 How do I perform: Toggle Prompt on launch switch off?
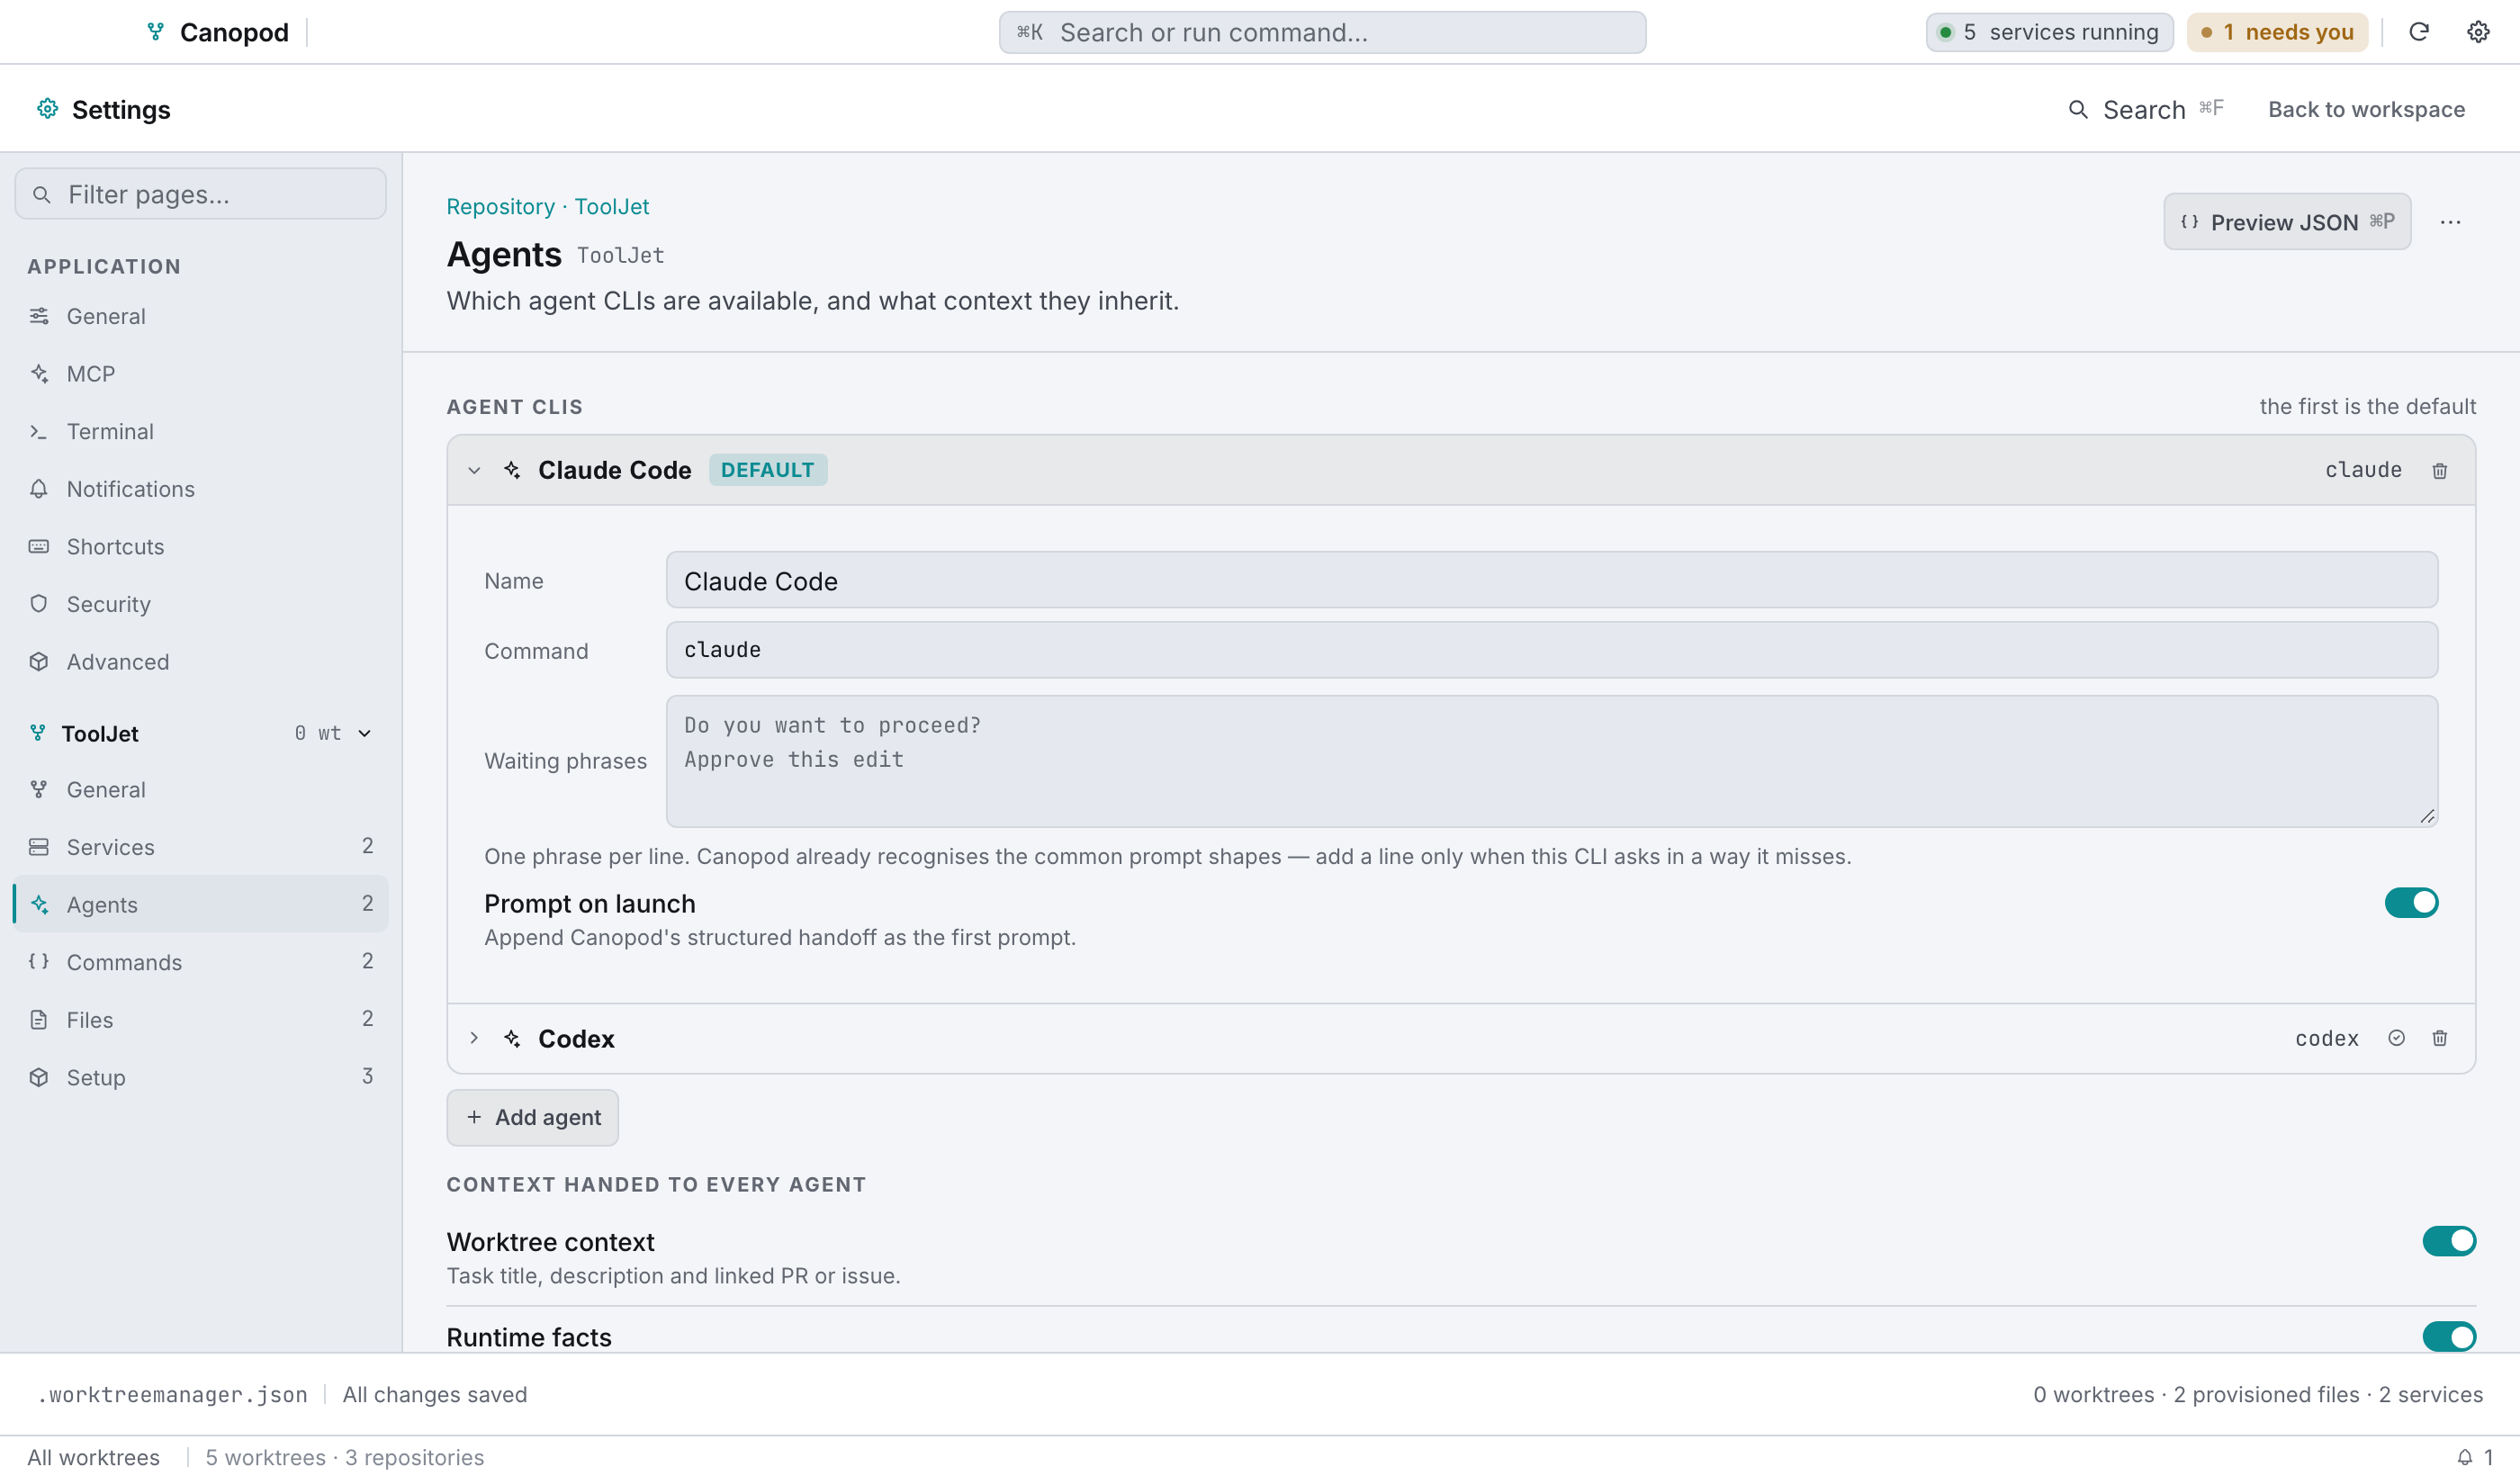[x=2410, y=902]
